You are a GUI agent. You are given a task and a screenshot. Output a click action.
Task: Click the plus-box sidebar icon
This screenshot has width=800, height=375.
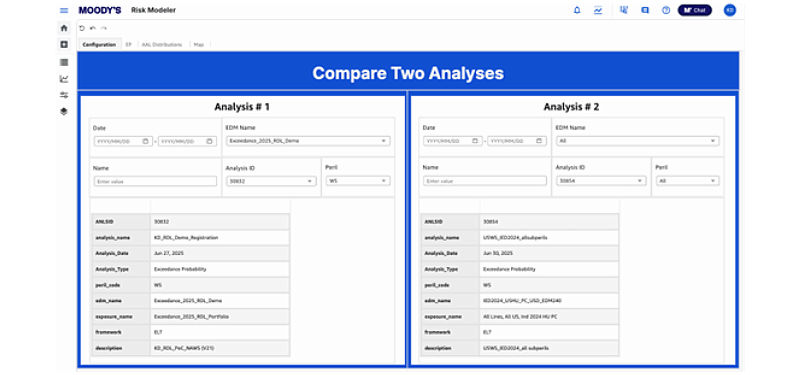click(x=64, y=45)
